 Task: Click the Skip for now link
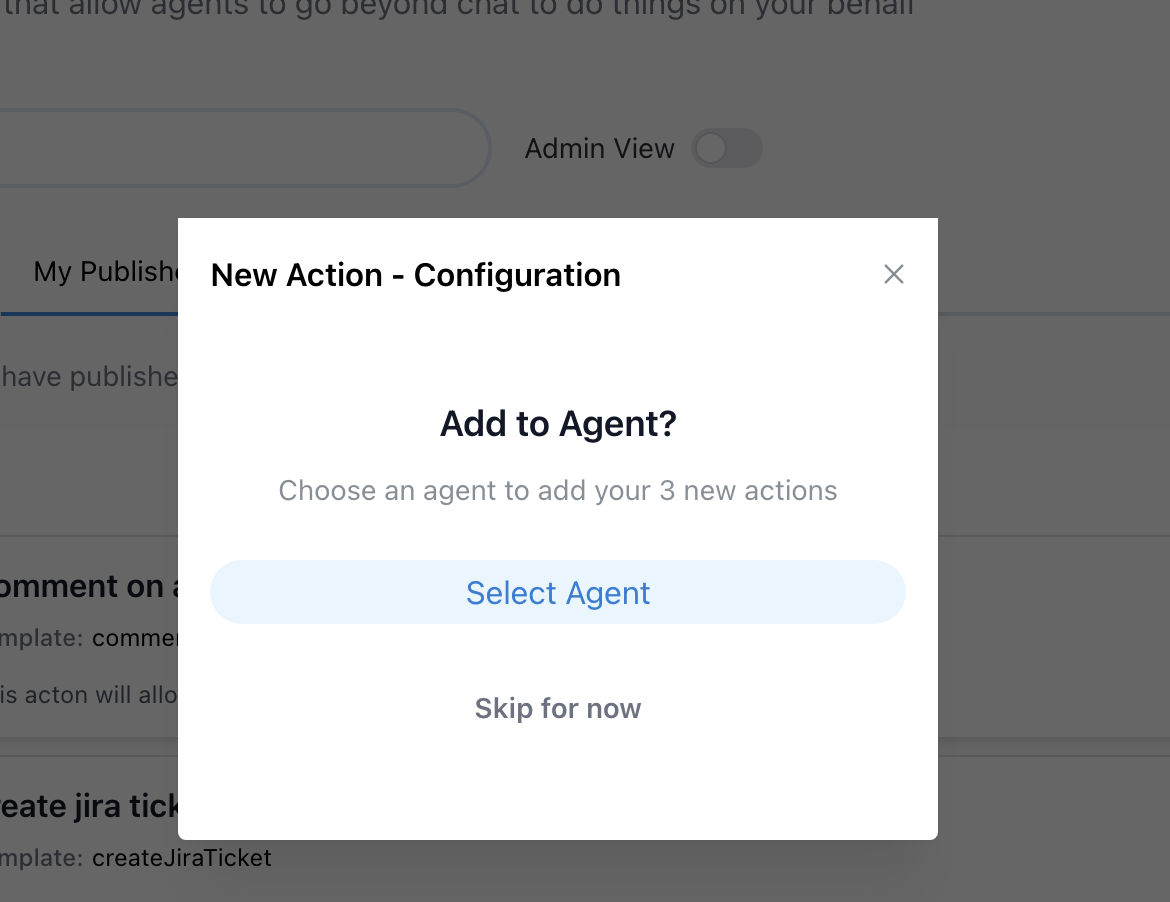point(557,708)
